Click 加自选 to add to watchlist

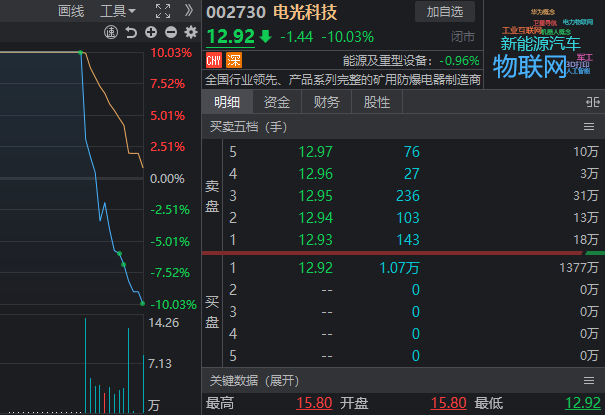(x=445, y=12)
